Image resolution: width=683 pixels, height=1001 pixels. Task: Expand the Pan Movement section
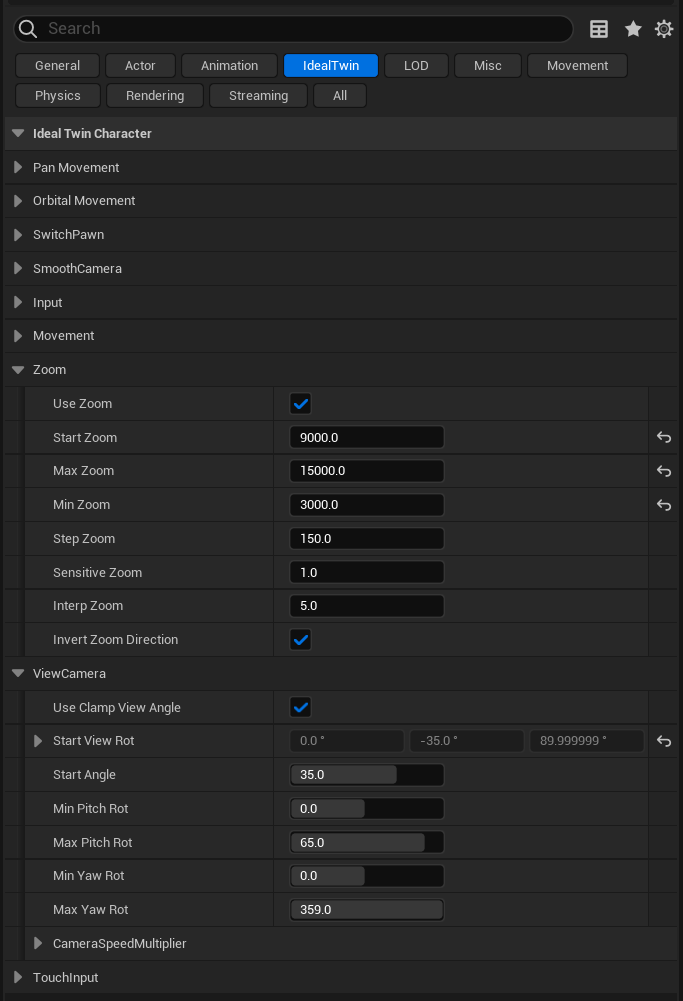coord(18,167)
